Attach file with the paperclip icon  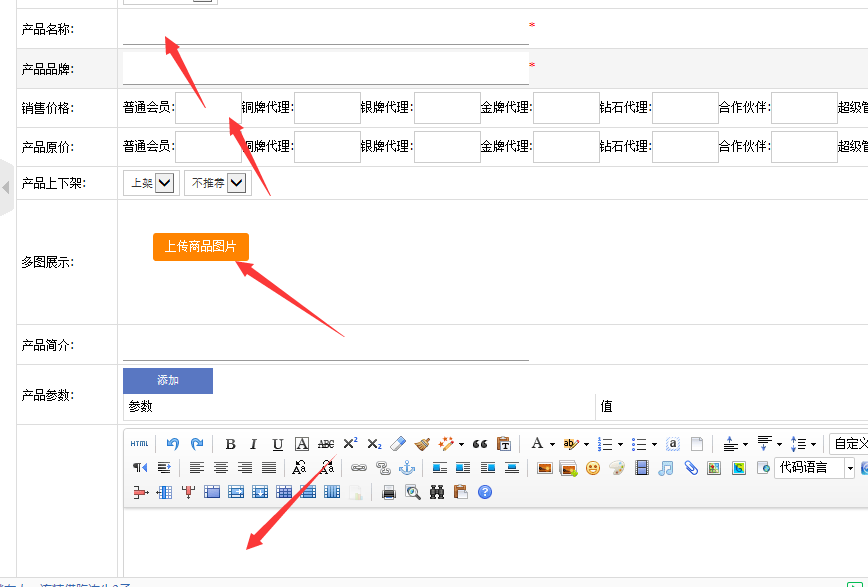point(690,468)
